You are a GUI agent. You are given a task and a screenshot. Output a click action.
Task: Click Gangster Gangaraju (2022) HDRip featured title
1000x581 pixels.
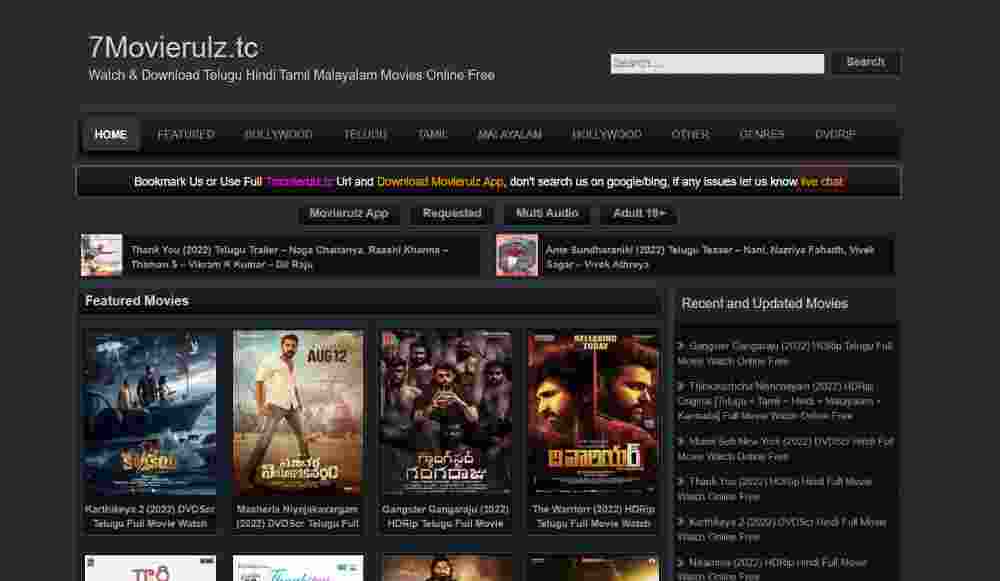pos(446,517)
